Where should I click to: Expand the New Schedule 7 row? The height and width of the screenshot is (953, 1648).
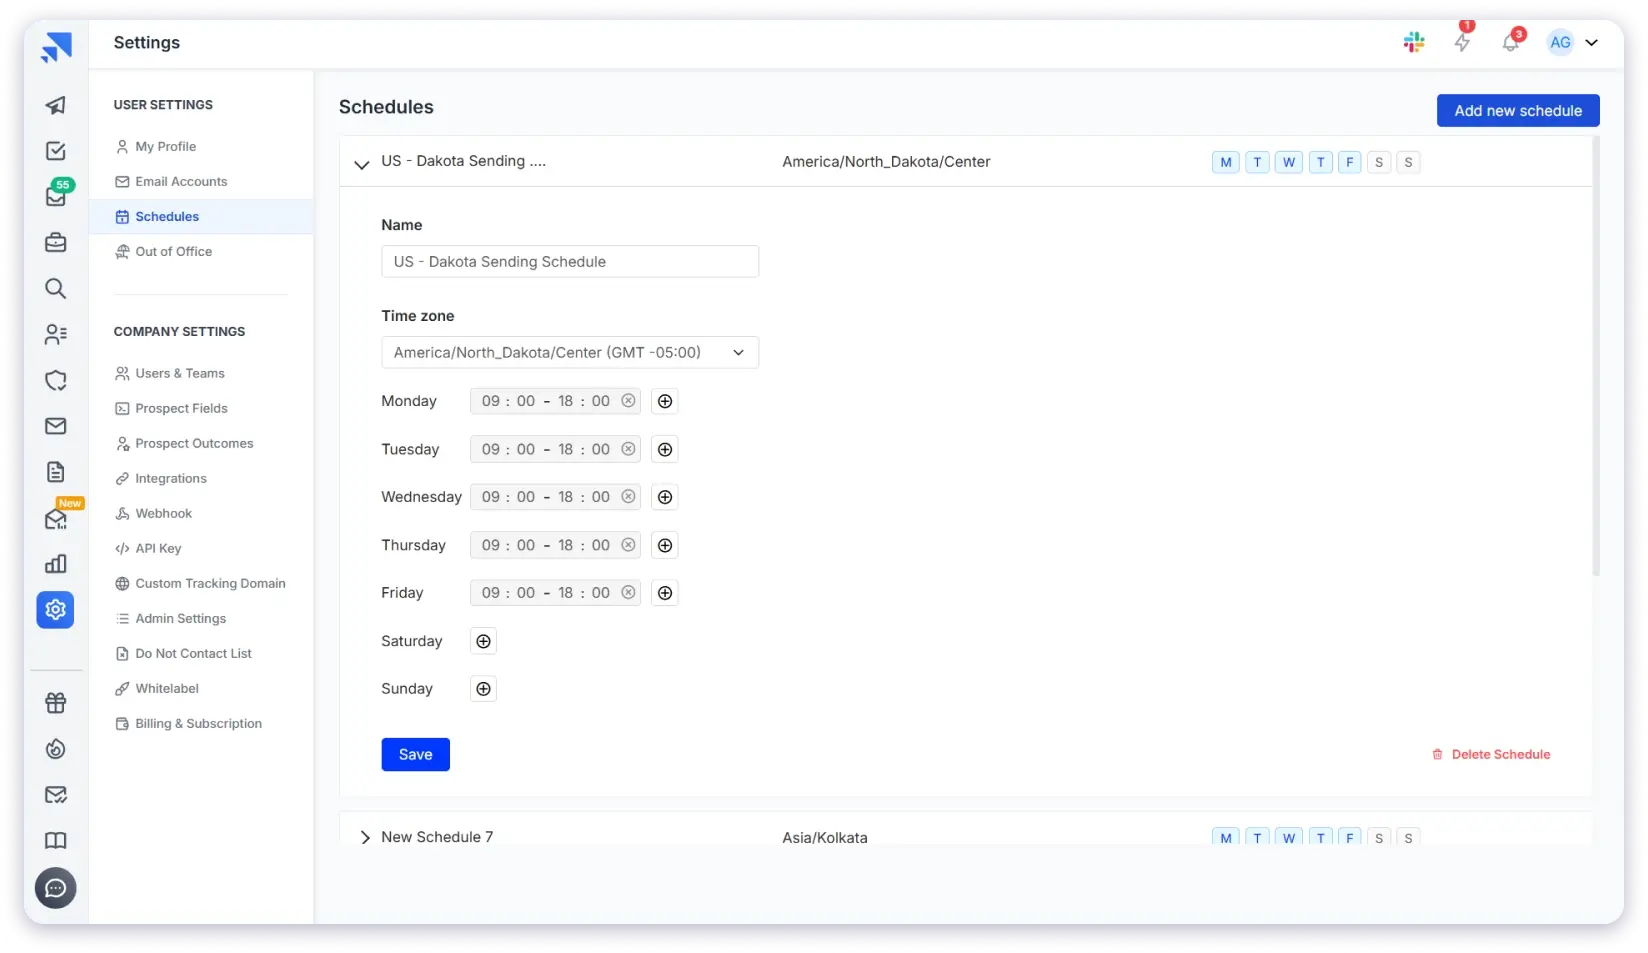[365, 838]
